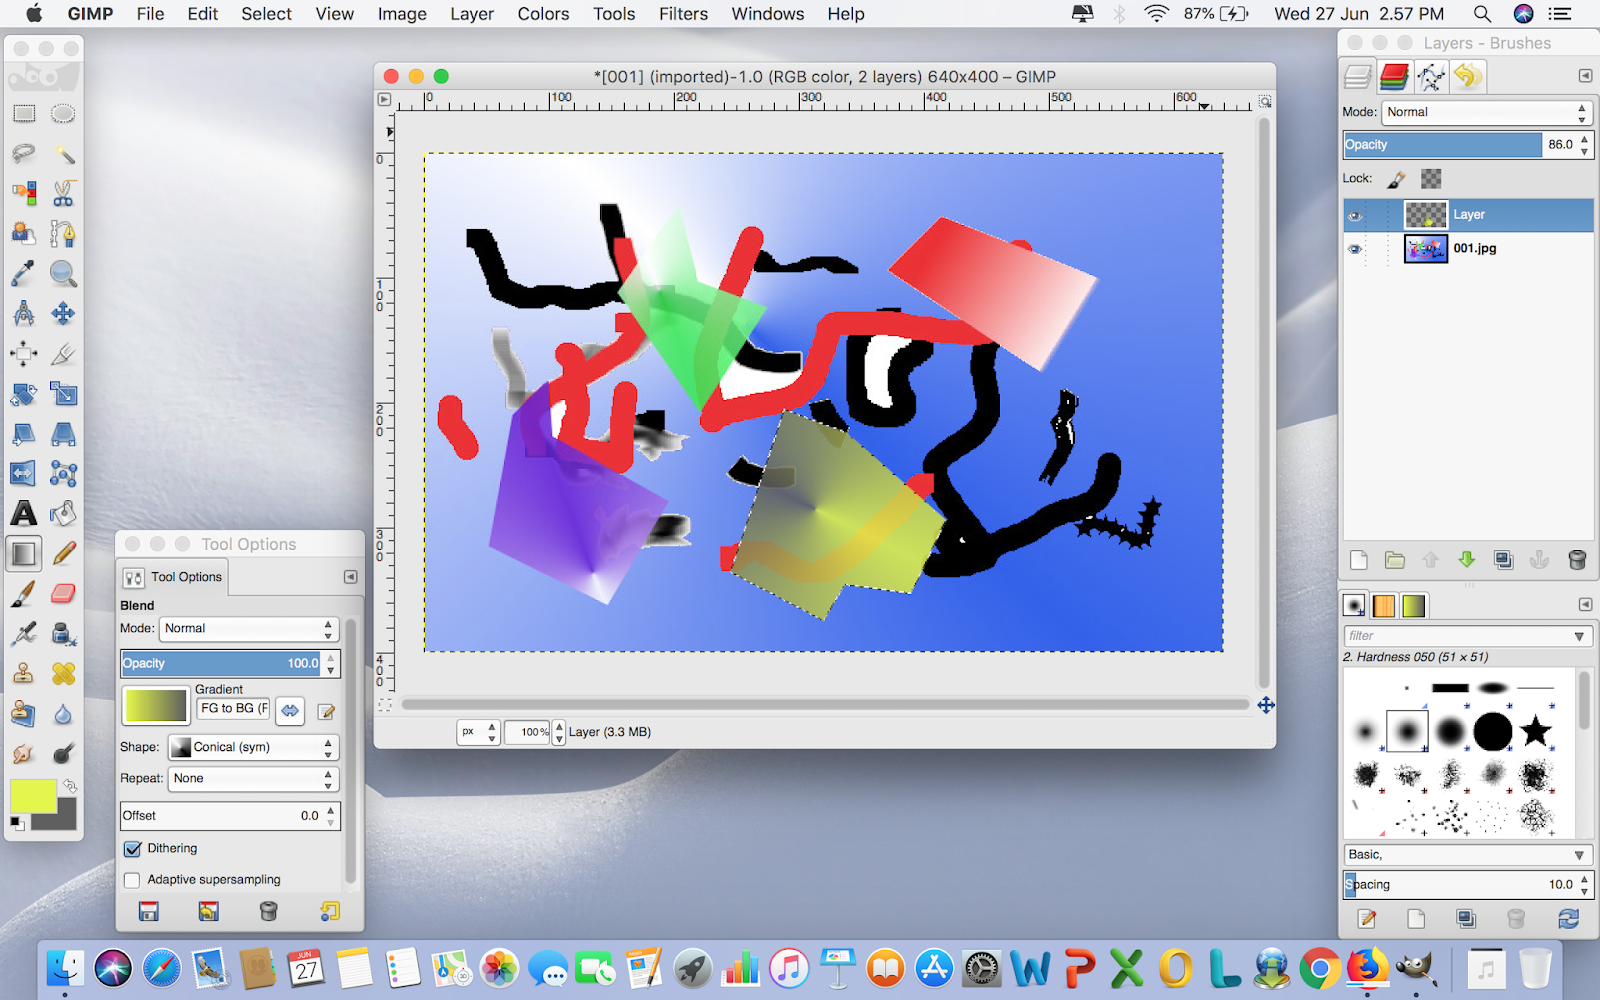Disable the Dithering option
This screenshot has height=1000, width=1600.
tap(133, 848)
